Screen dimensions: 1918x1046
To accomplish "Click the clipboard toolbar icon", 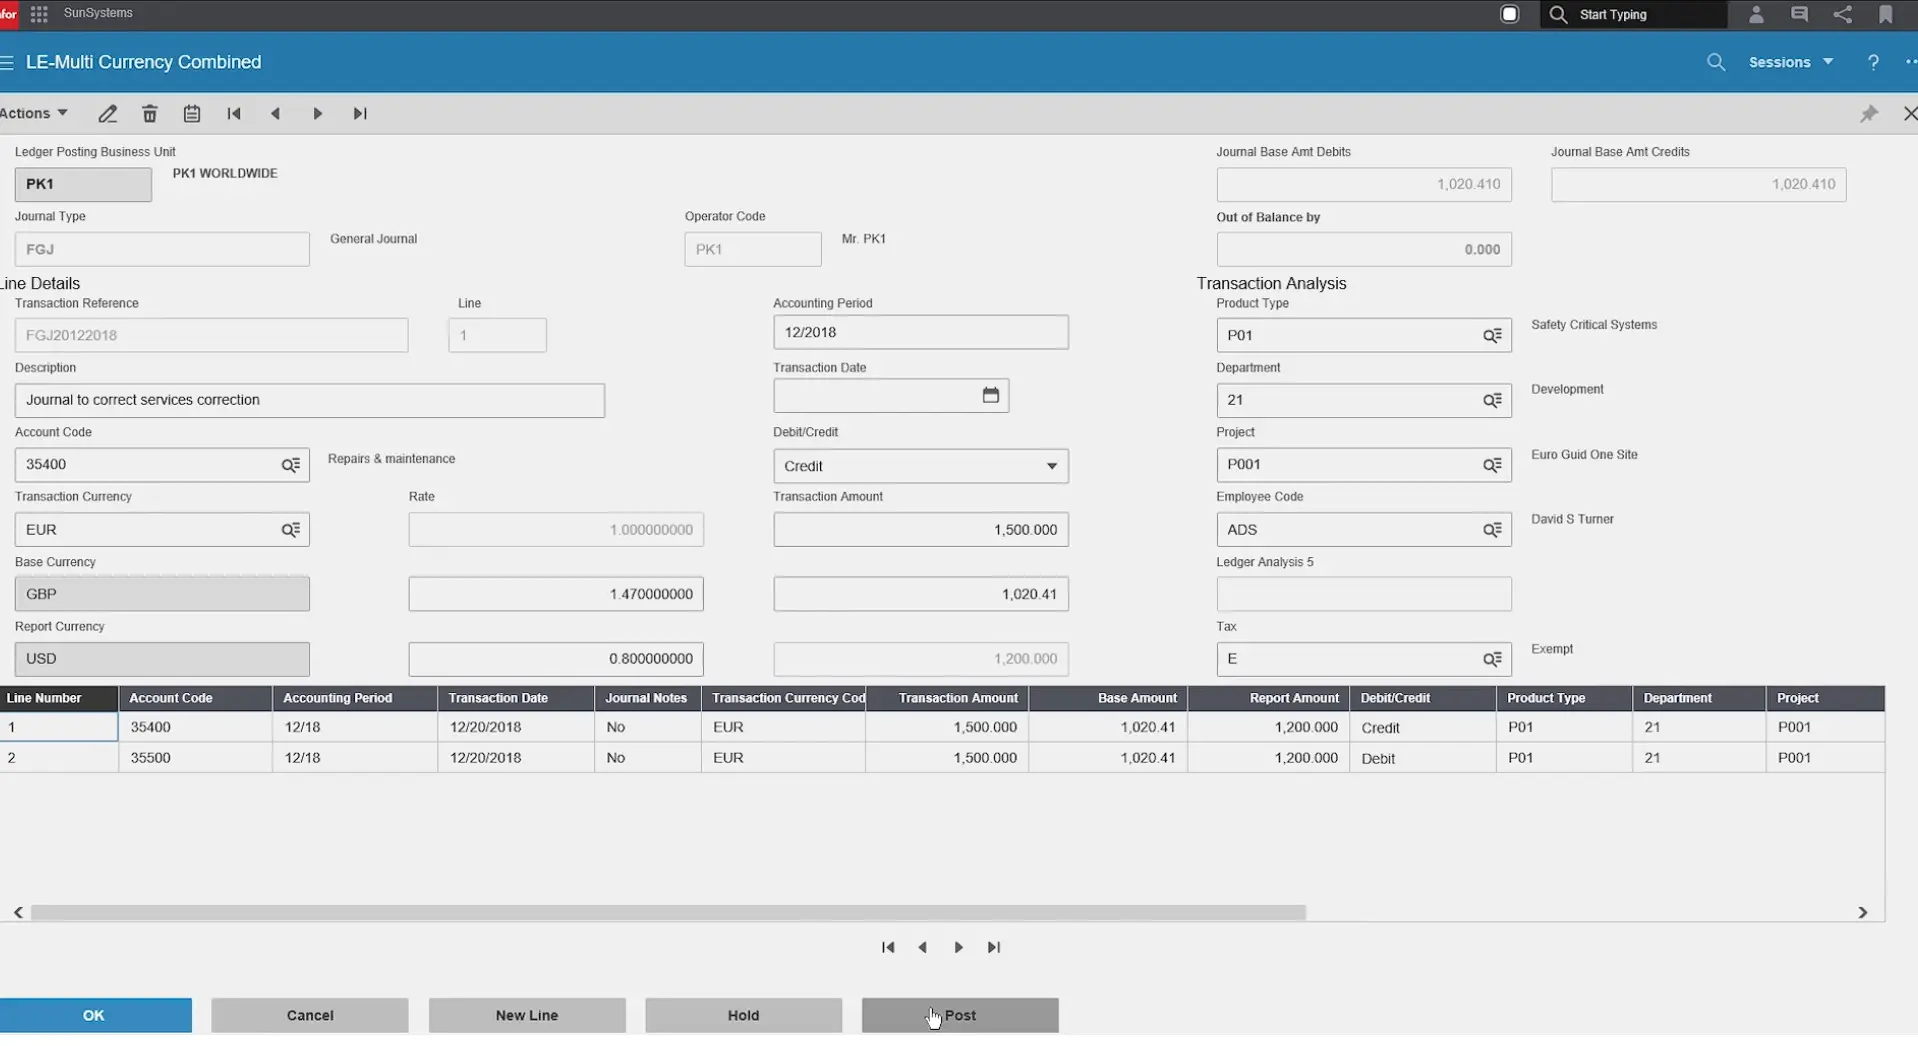I will (192, 114).
